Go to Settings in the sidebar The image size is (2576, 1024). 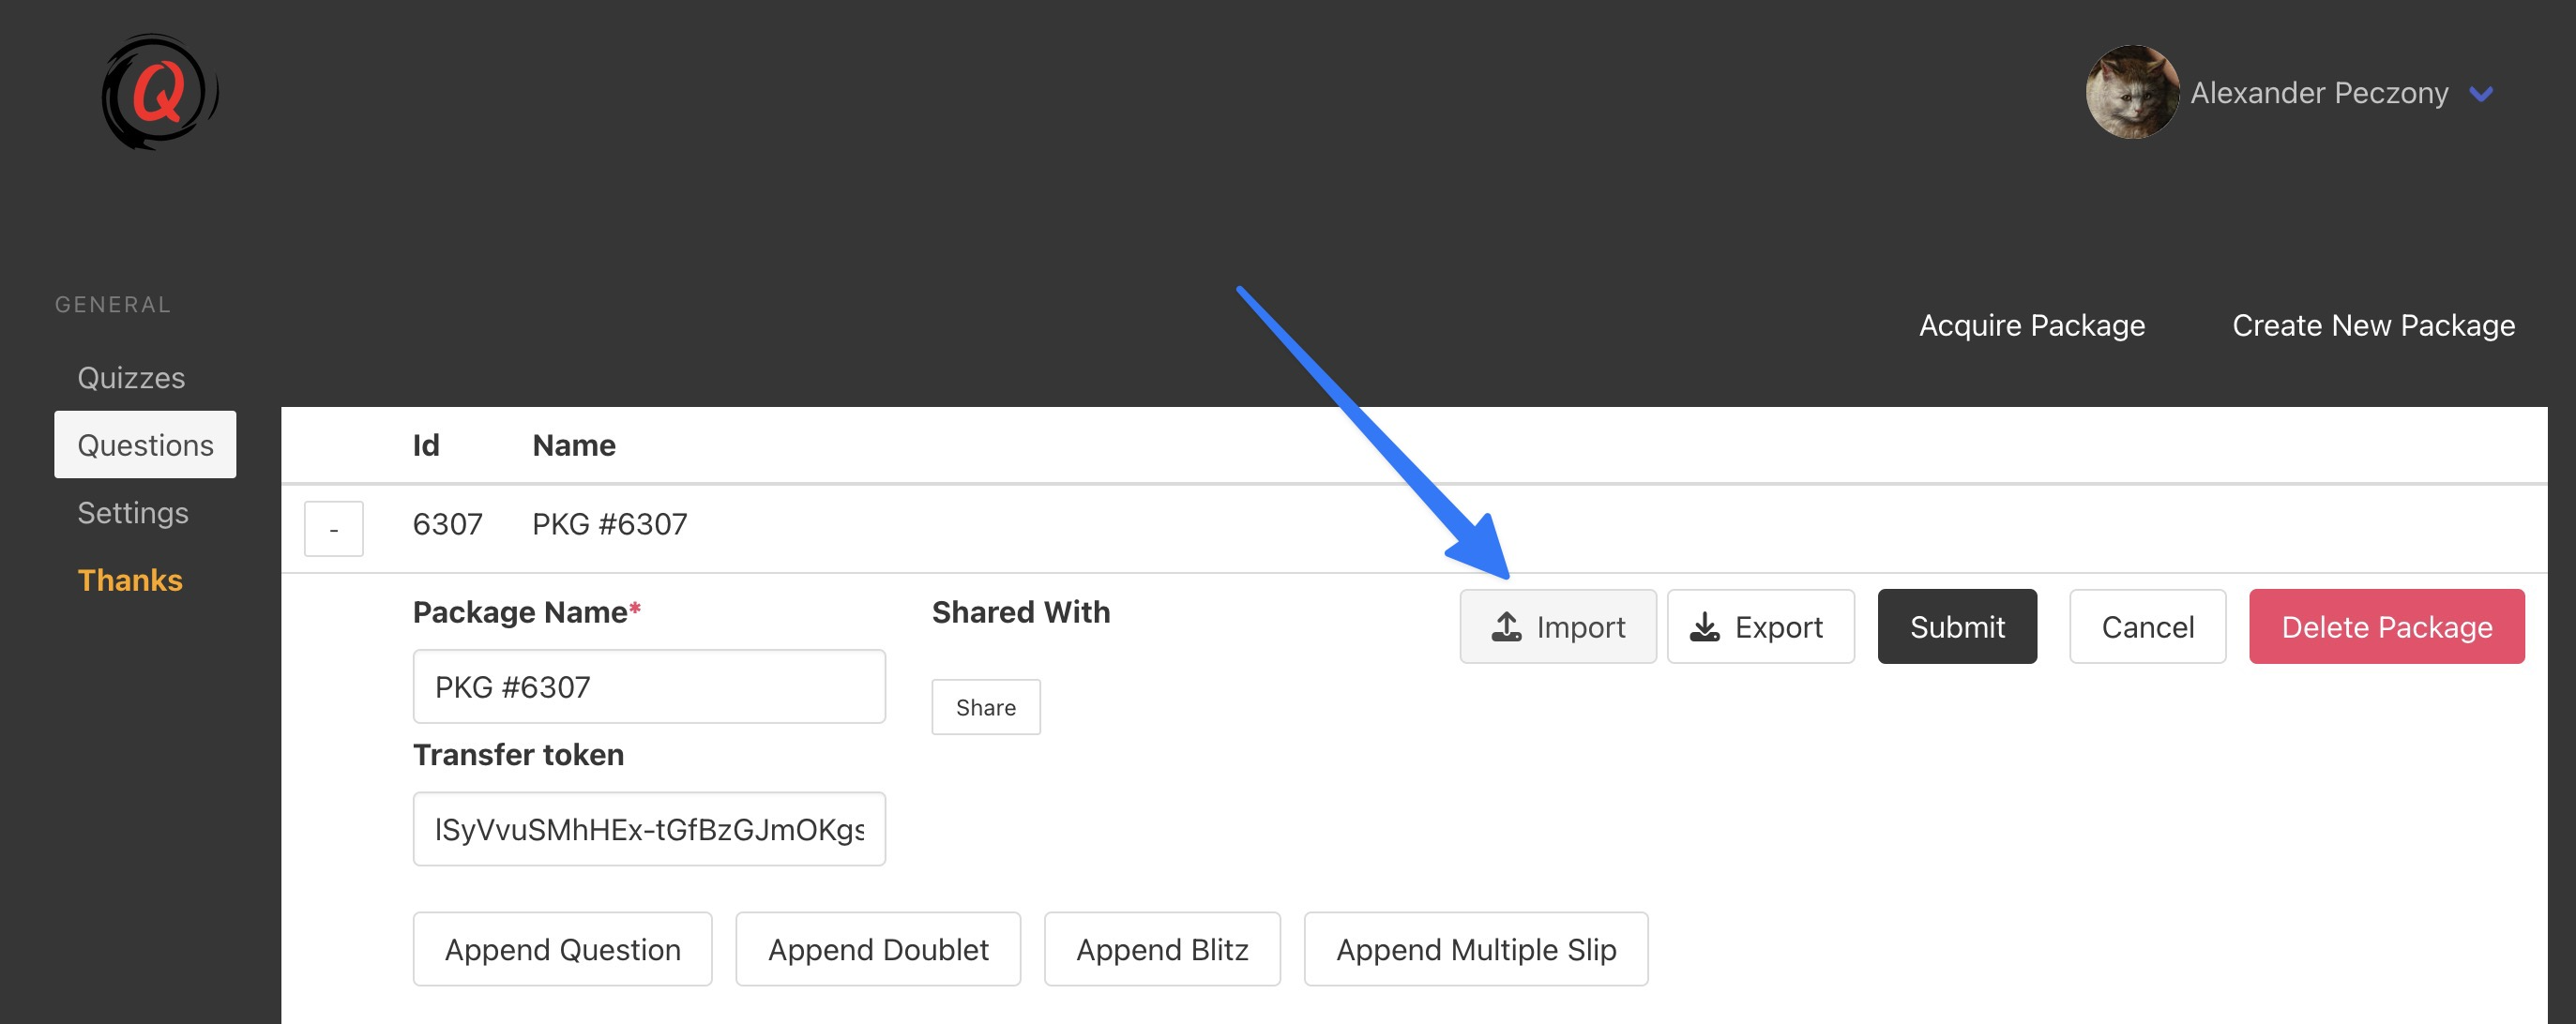[x=133, y=513]
